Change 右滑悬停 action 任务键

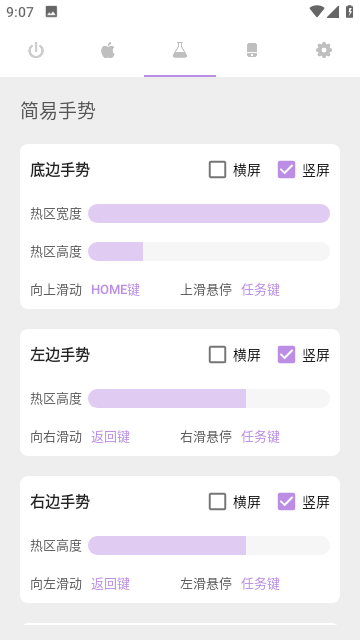click(260, 437)
